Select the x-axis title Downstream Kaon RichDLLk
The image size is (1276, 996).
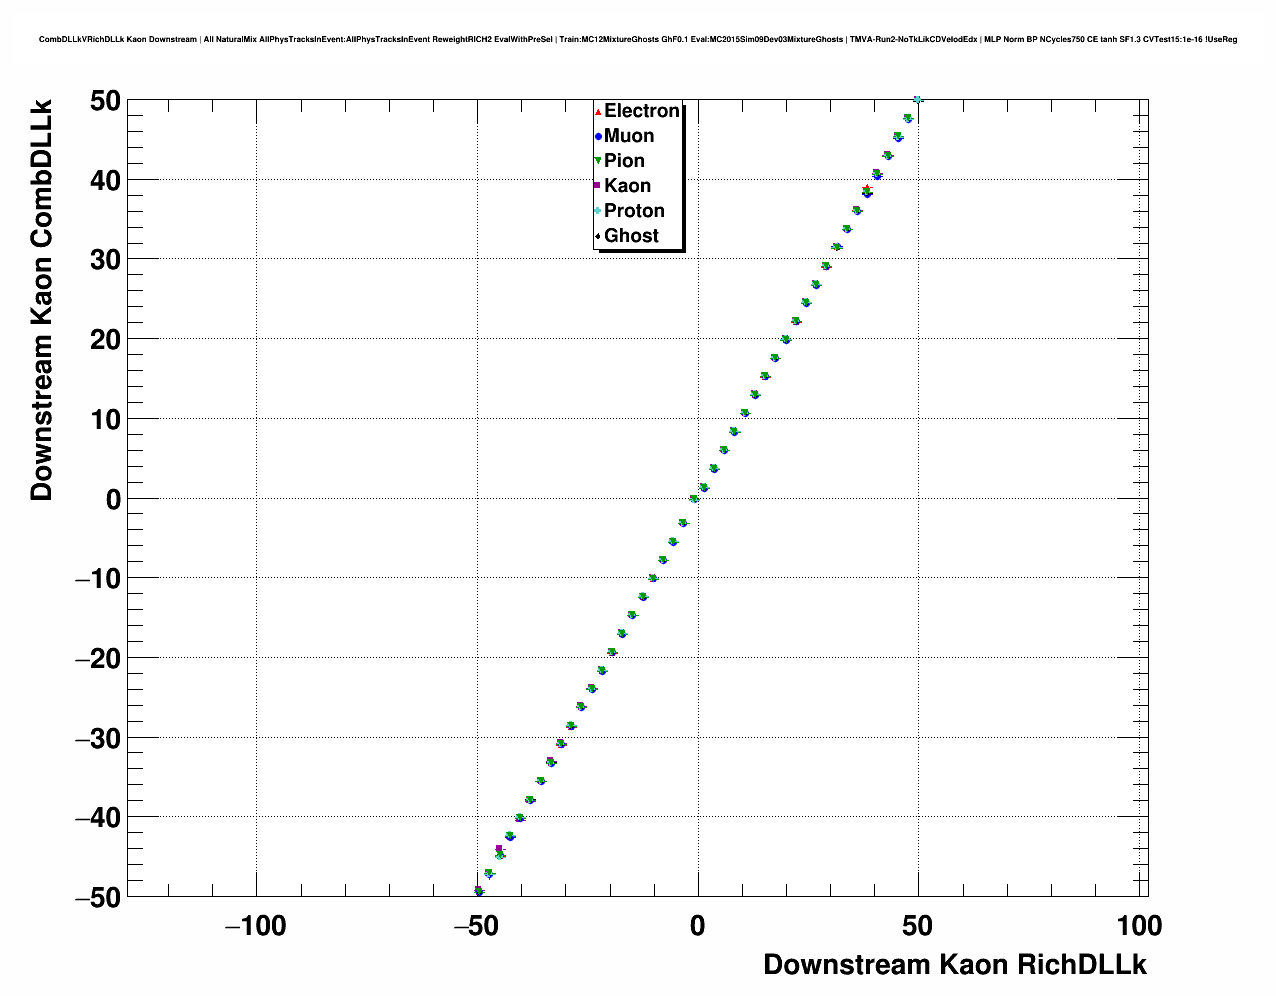954,965
